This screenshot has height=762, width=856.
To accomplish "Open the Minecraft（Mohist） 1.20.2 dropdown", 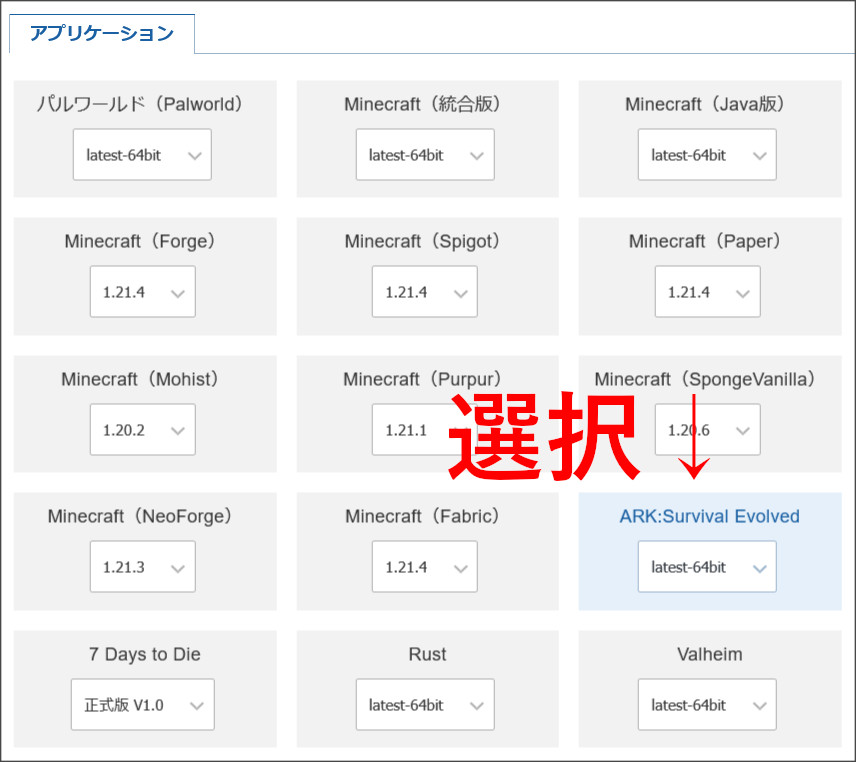I will (x=142, y=430).
